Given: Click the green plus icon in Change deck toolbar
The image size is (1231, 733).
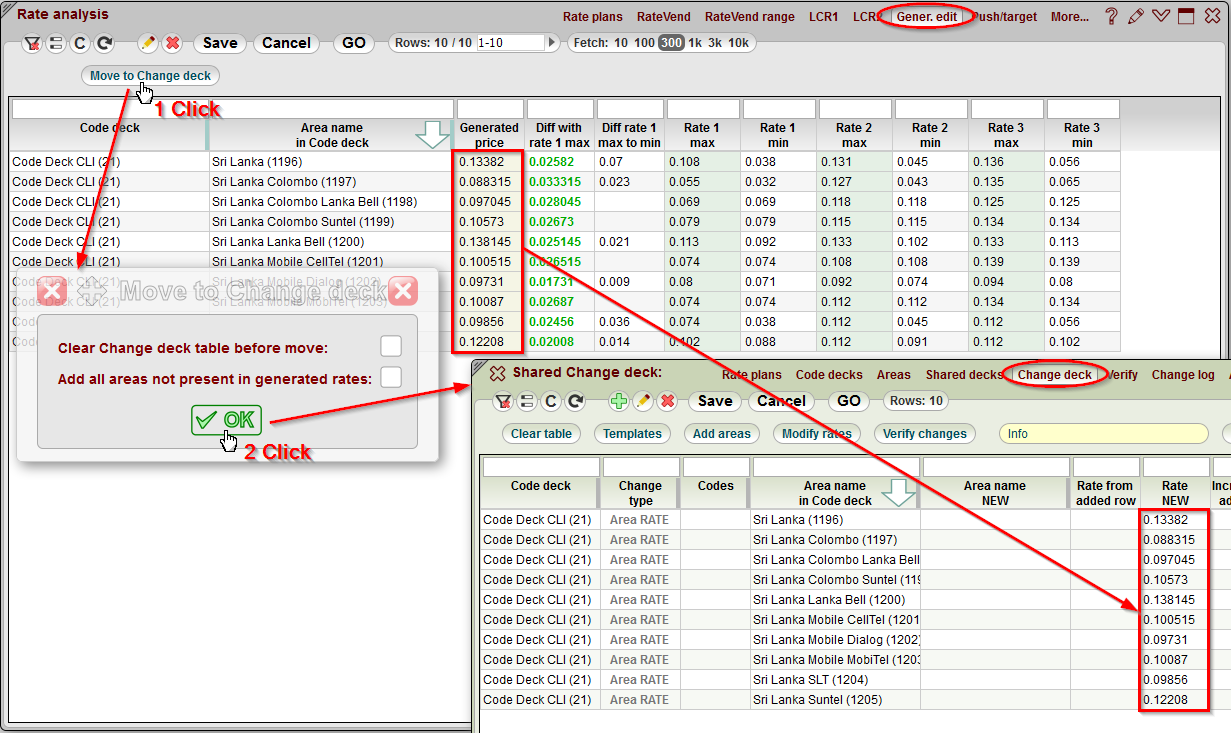Looking at the screenshot, I should tap(617, 401).
